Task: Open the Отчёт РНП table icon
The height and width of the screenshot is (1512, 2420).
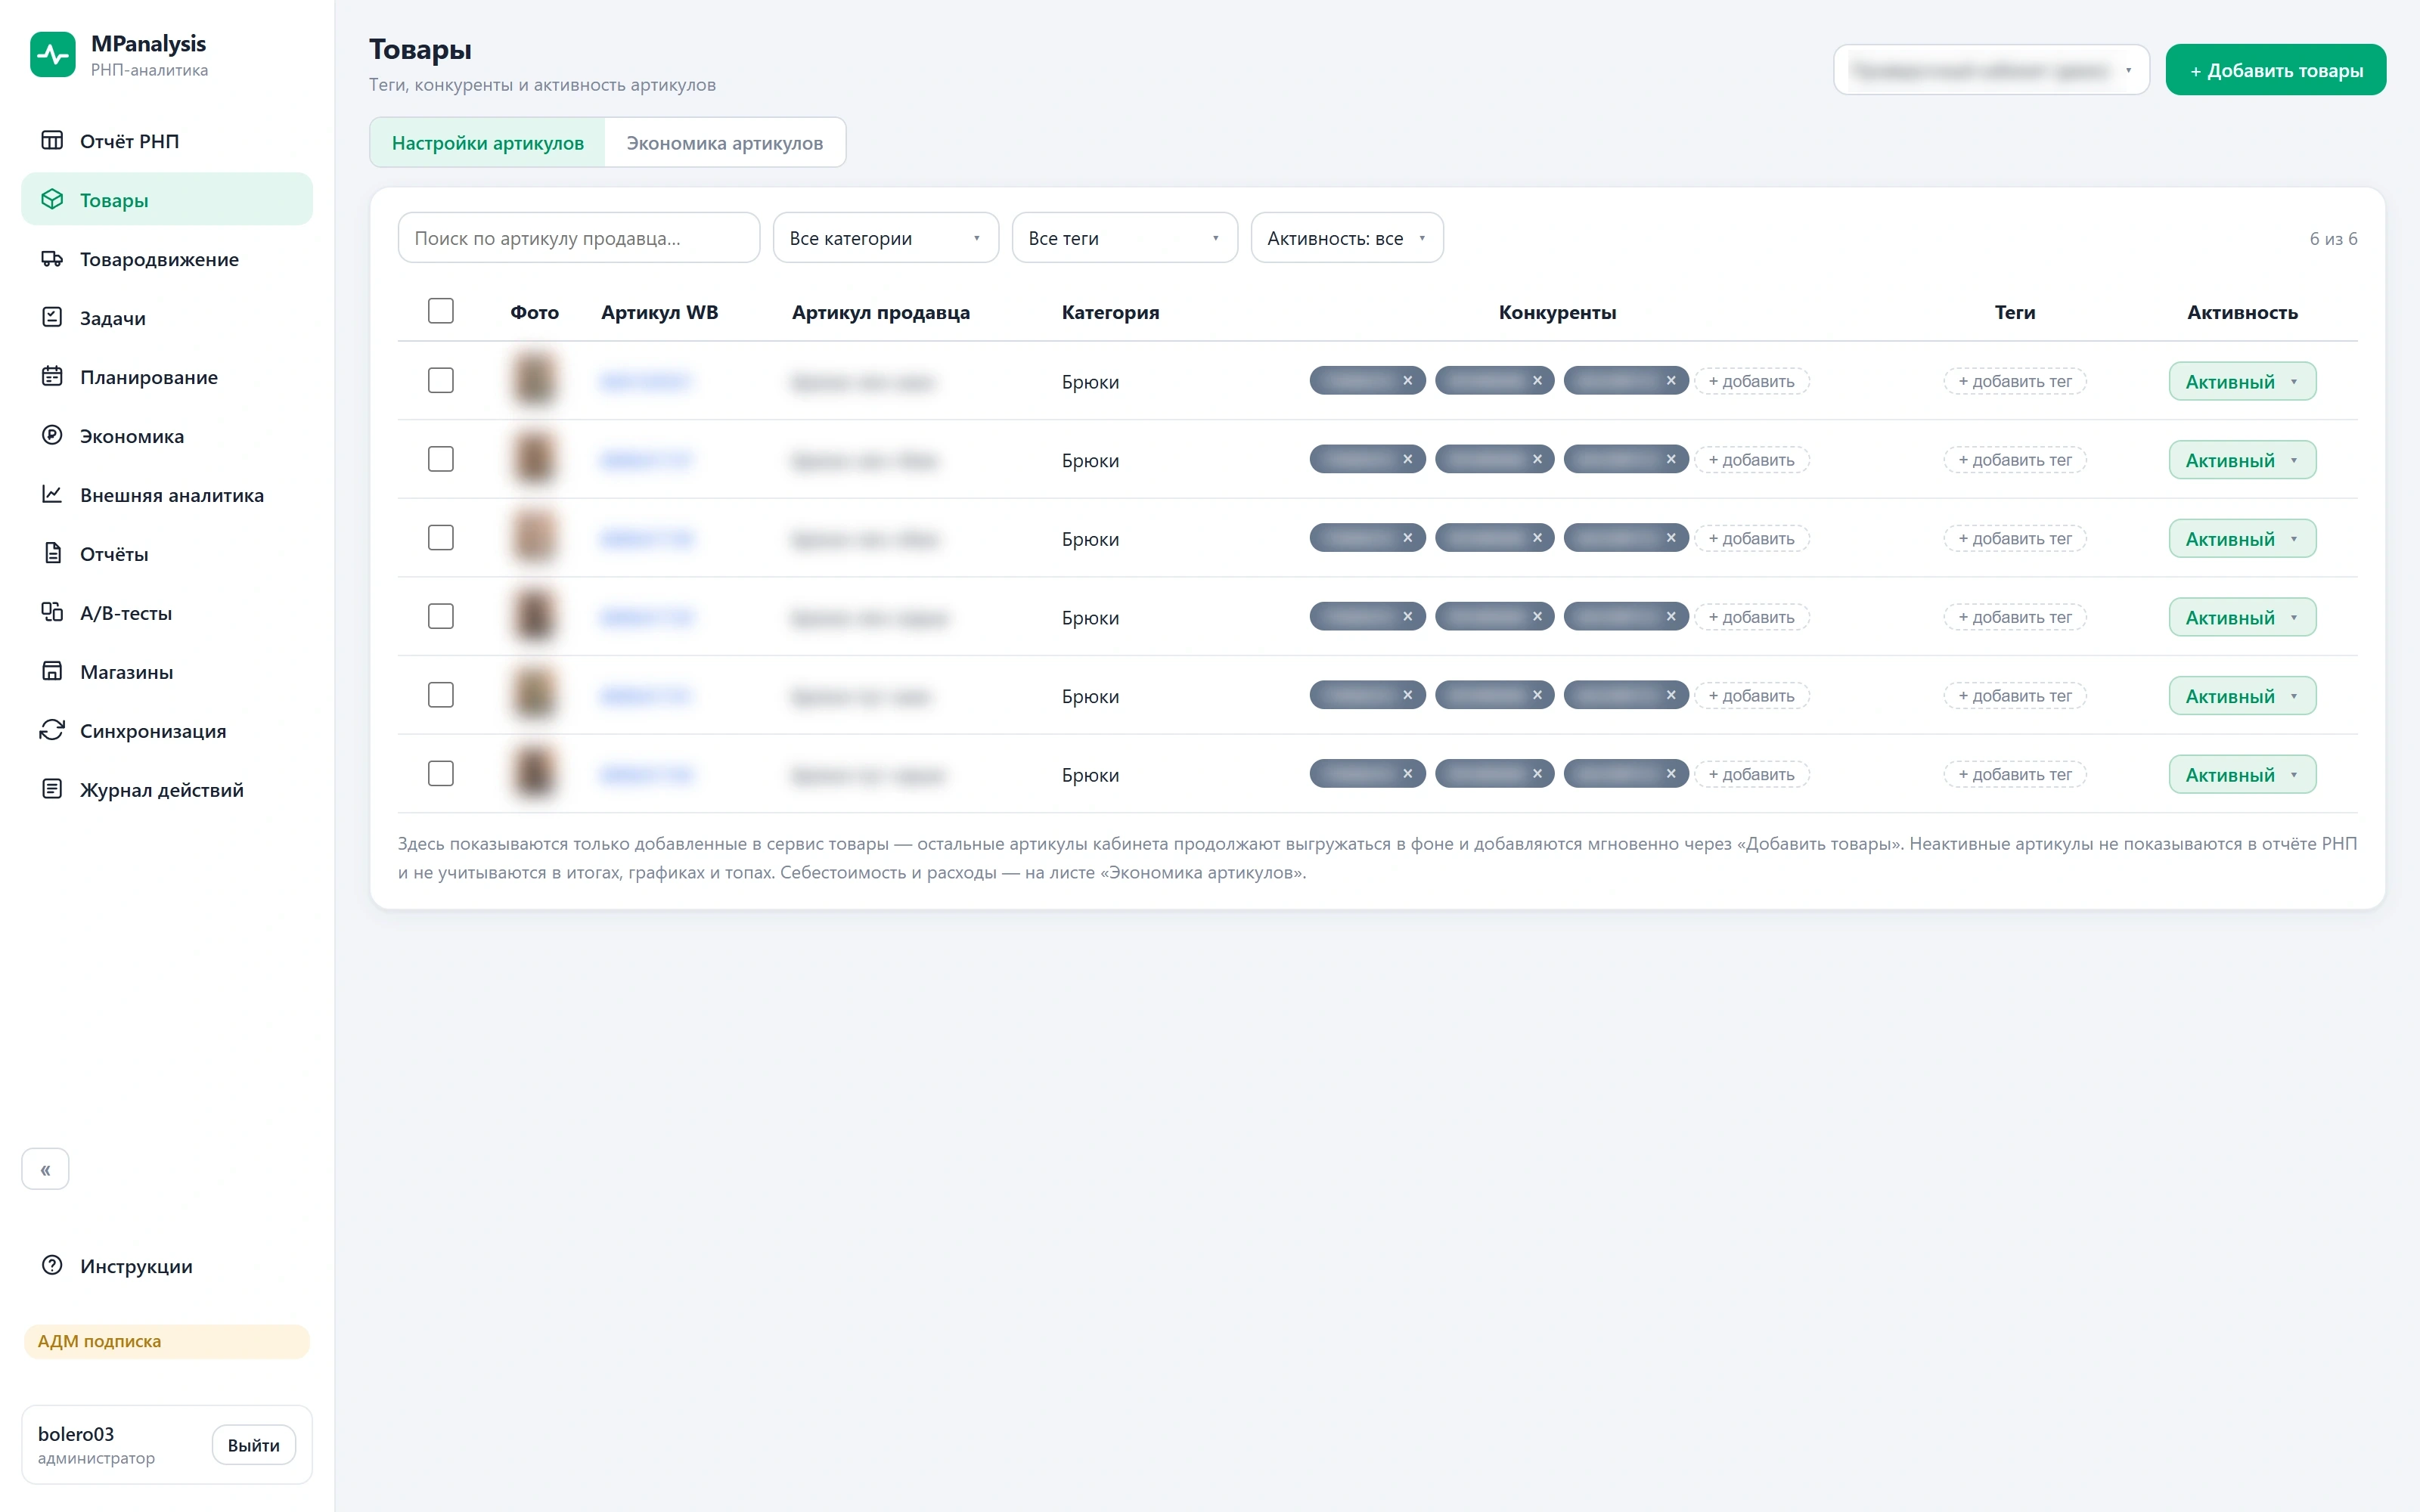Action: coord(52,140)
